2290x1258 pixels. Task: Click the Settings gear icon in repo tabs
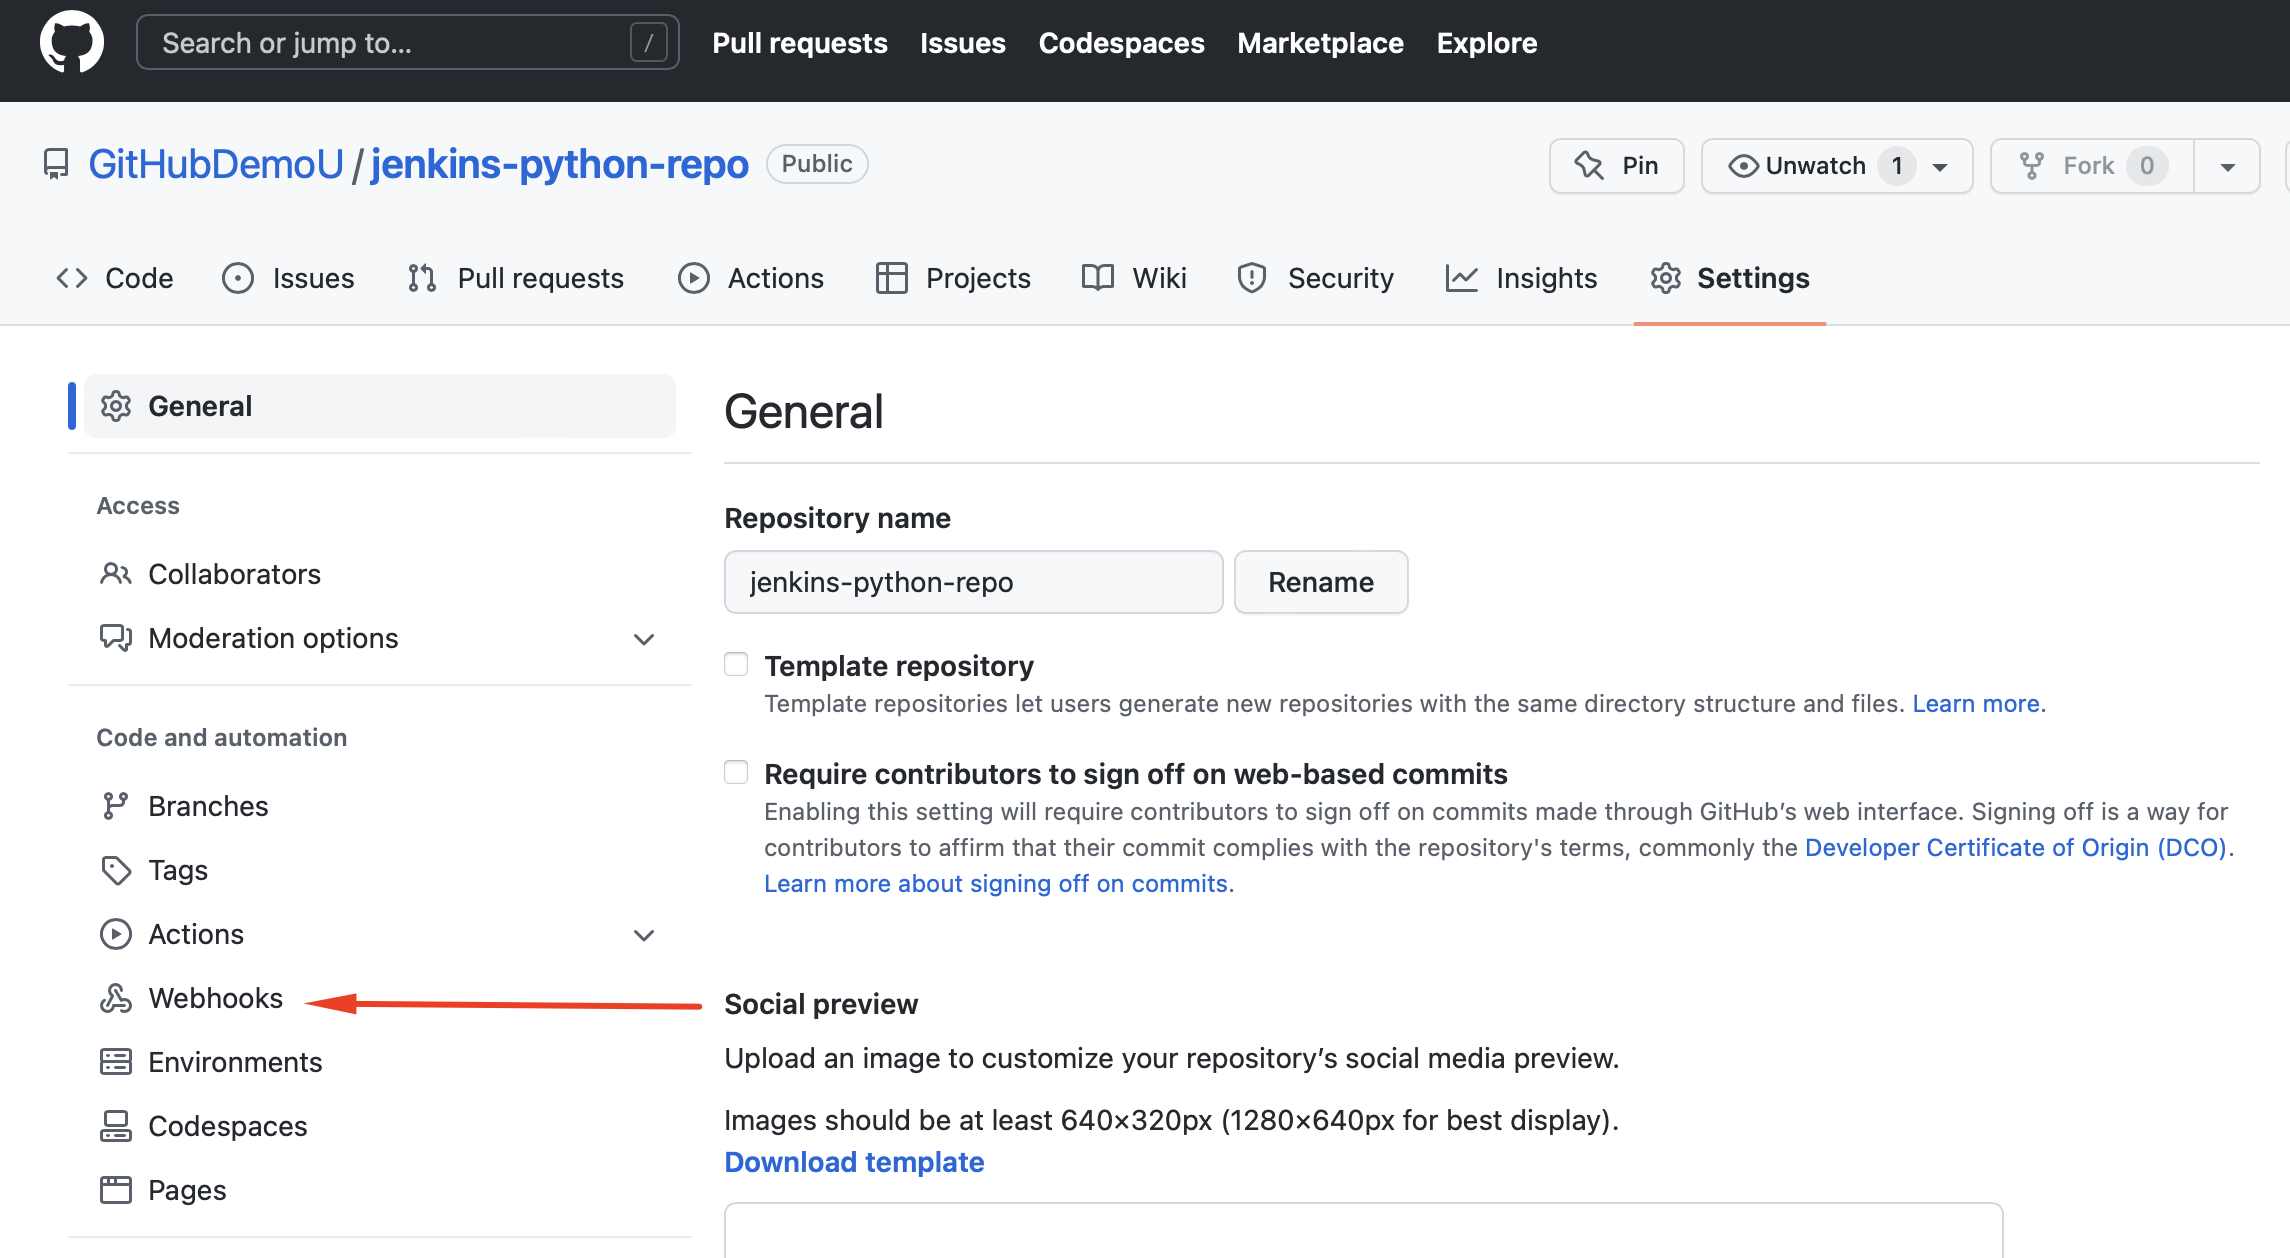pos(1665,278)
